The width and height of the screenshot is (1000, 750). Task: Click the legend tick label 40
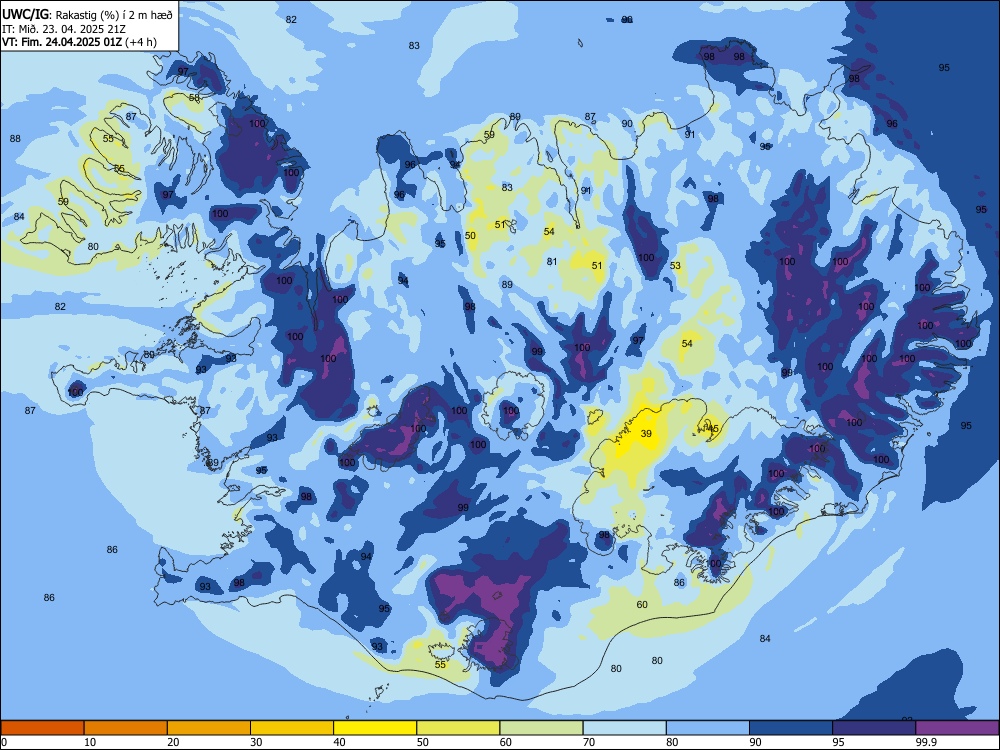(x=339, y=742)
